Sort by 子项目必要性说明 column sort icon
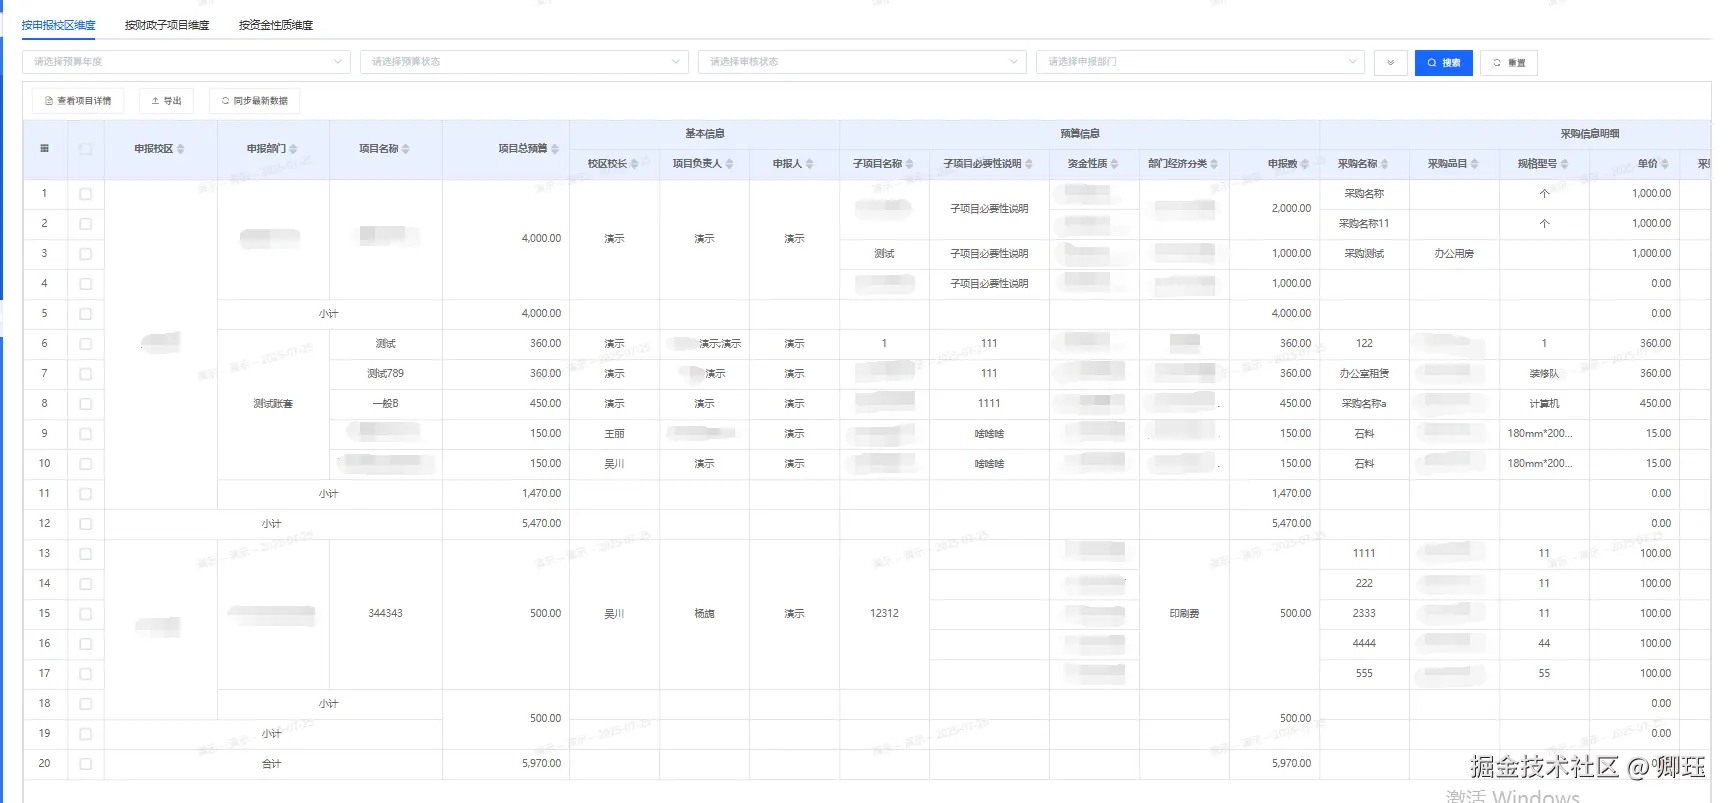 click(1029, 164)
